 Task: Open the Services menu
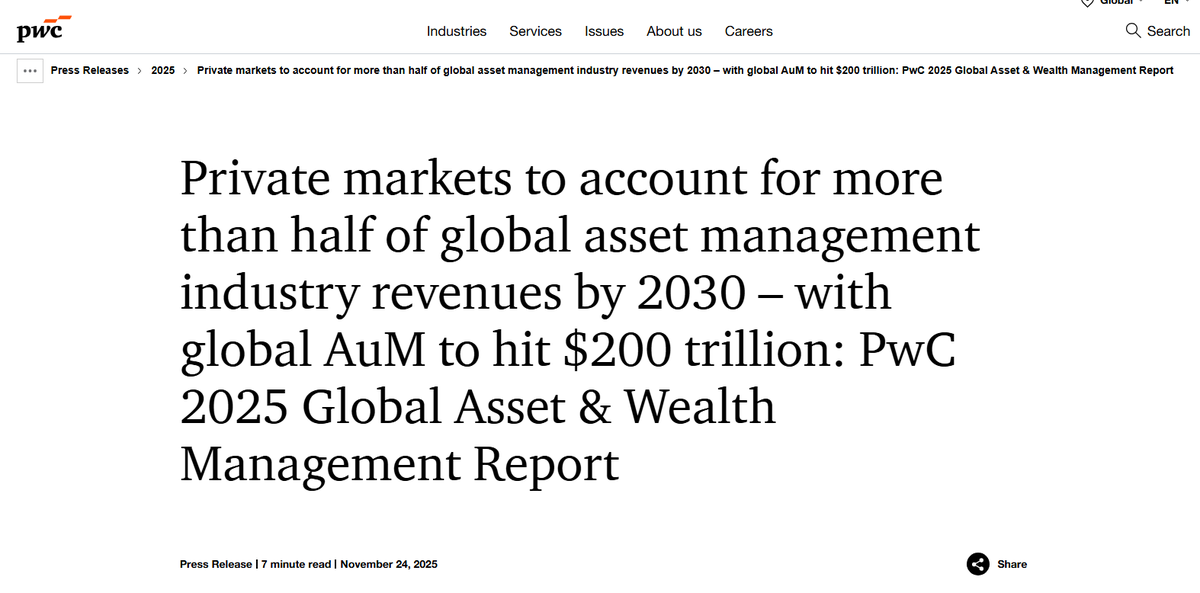[x=535, y=31]
